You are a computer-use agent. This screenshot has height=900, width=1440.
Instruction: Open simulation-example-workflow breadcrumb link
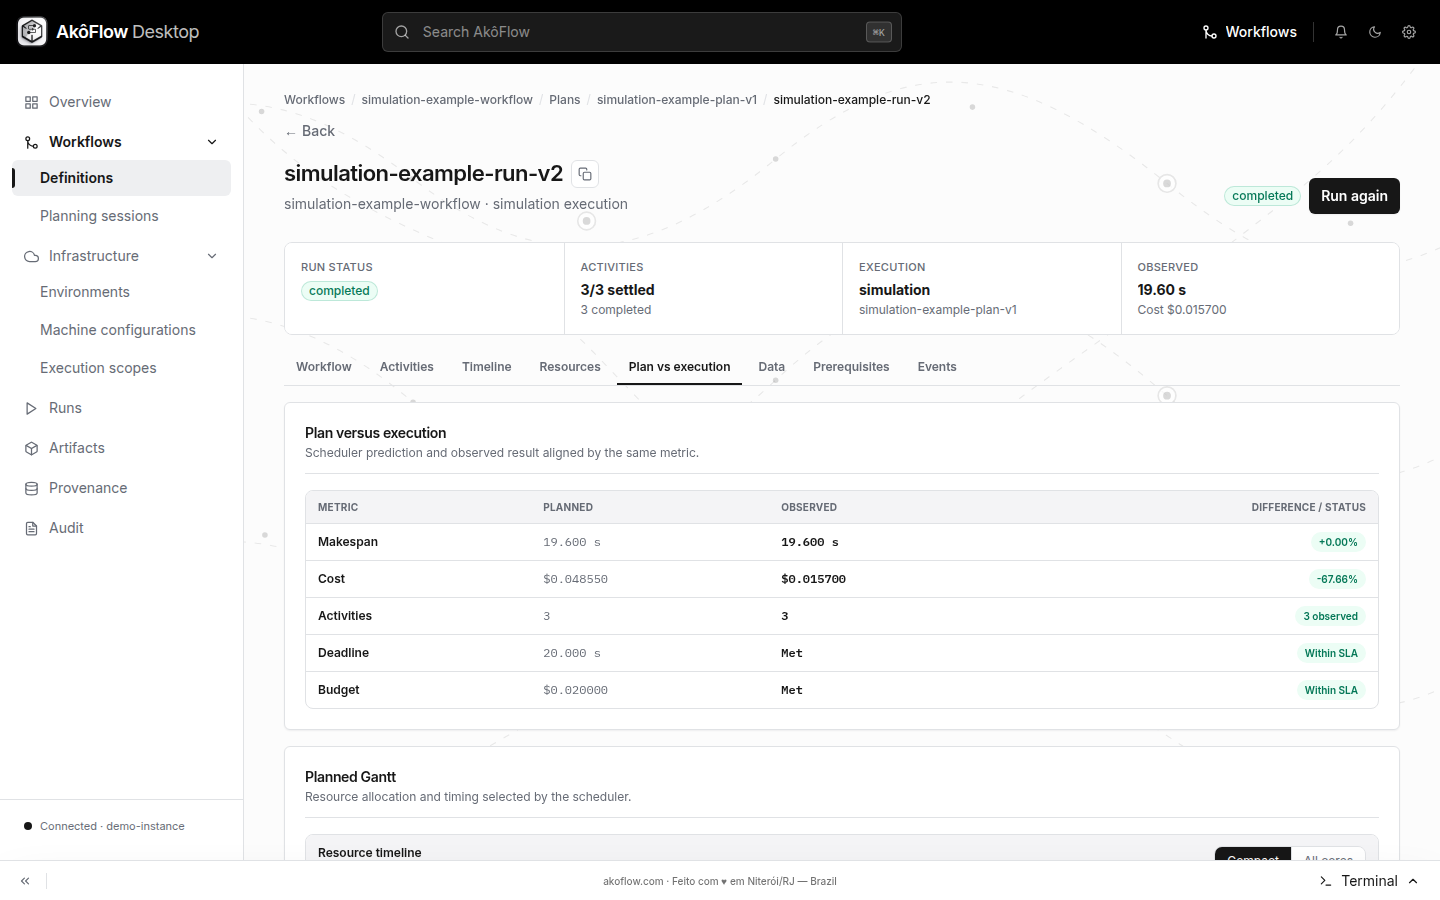point(447,100)
